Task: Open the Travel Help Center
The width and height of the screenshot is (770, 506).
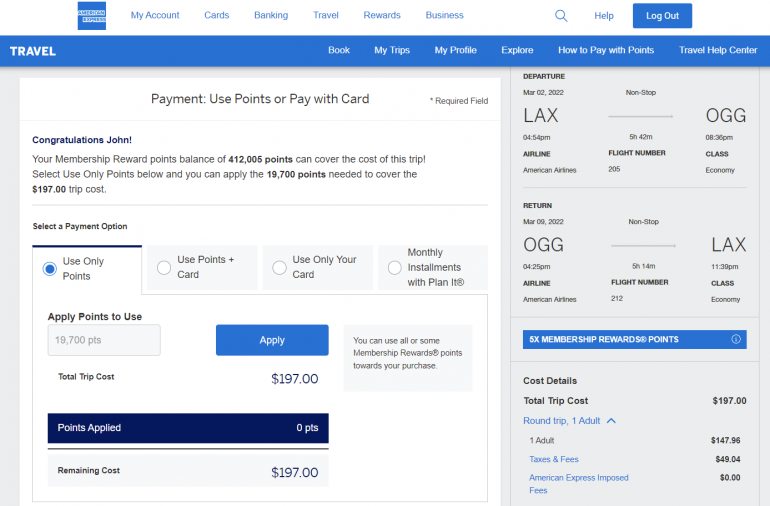Action: click(718, 50)
